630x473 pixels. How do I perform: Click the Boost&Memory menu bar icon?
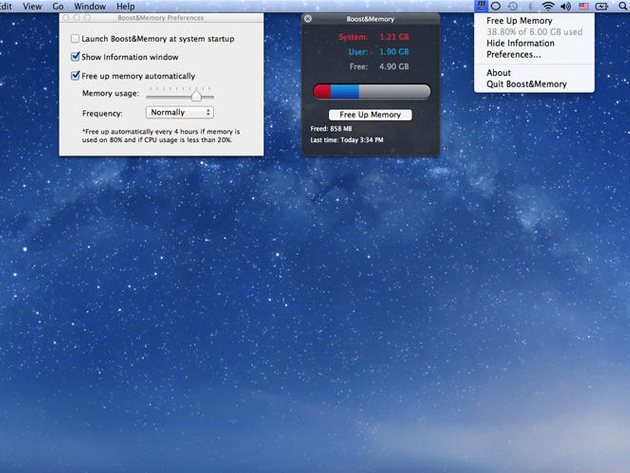pyautogui.click(x=481, y=6)
